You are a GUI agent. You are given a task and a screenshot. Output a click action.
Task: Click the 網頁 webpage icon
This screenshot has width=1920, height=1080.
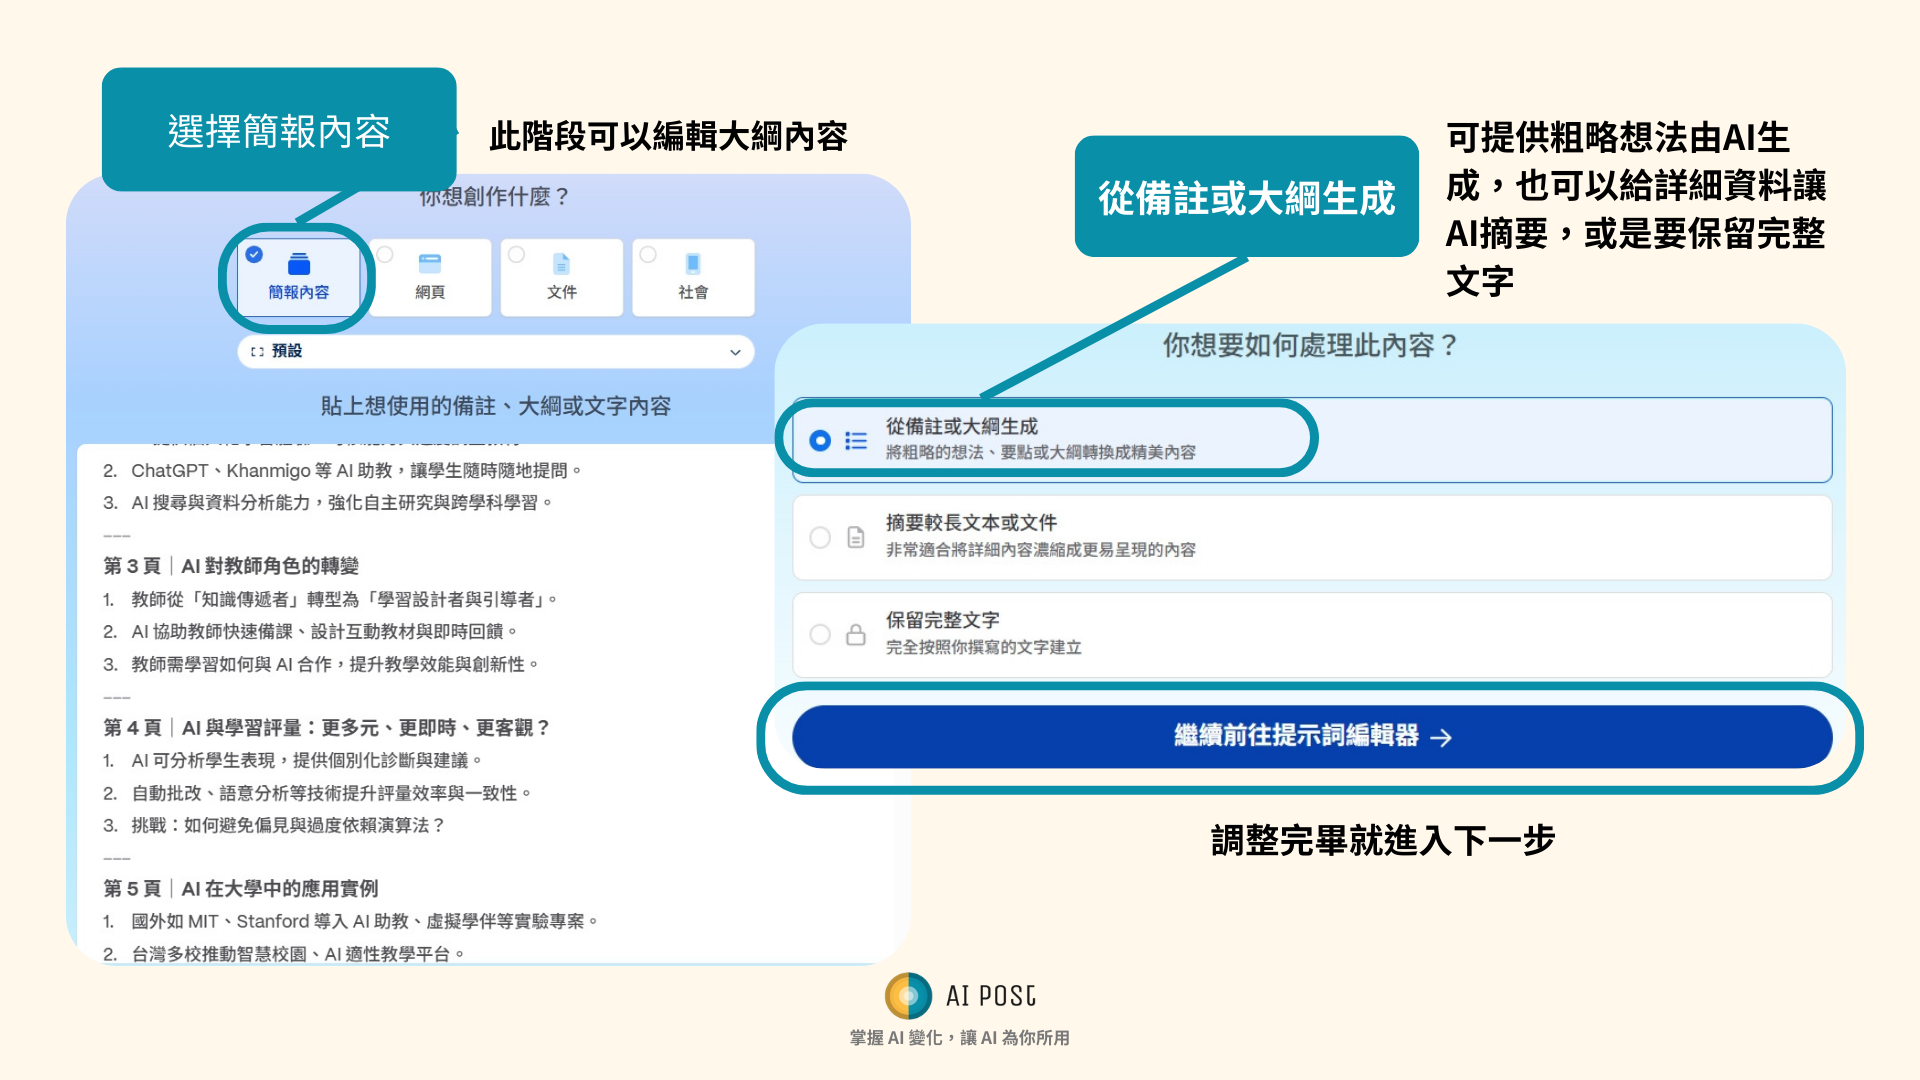pyautogui.click(x=430, y=264)
